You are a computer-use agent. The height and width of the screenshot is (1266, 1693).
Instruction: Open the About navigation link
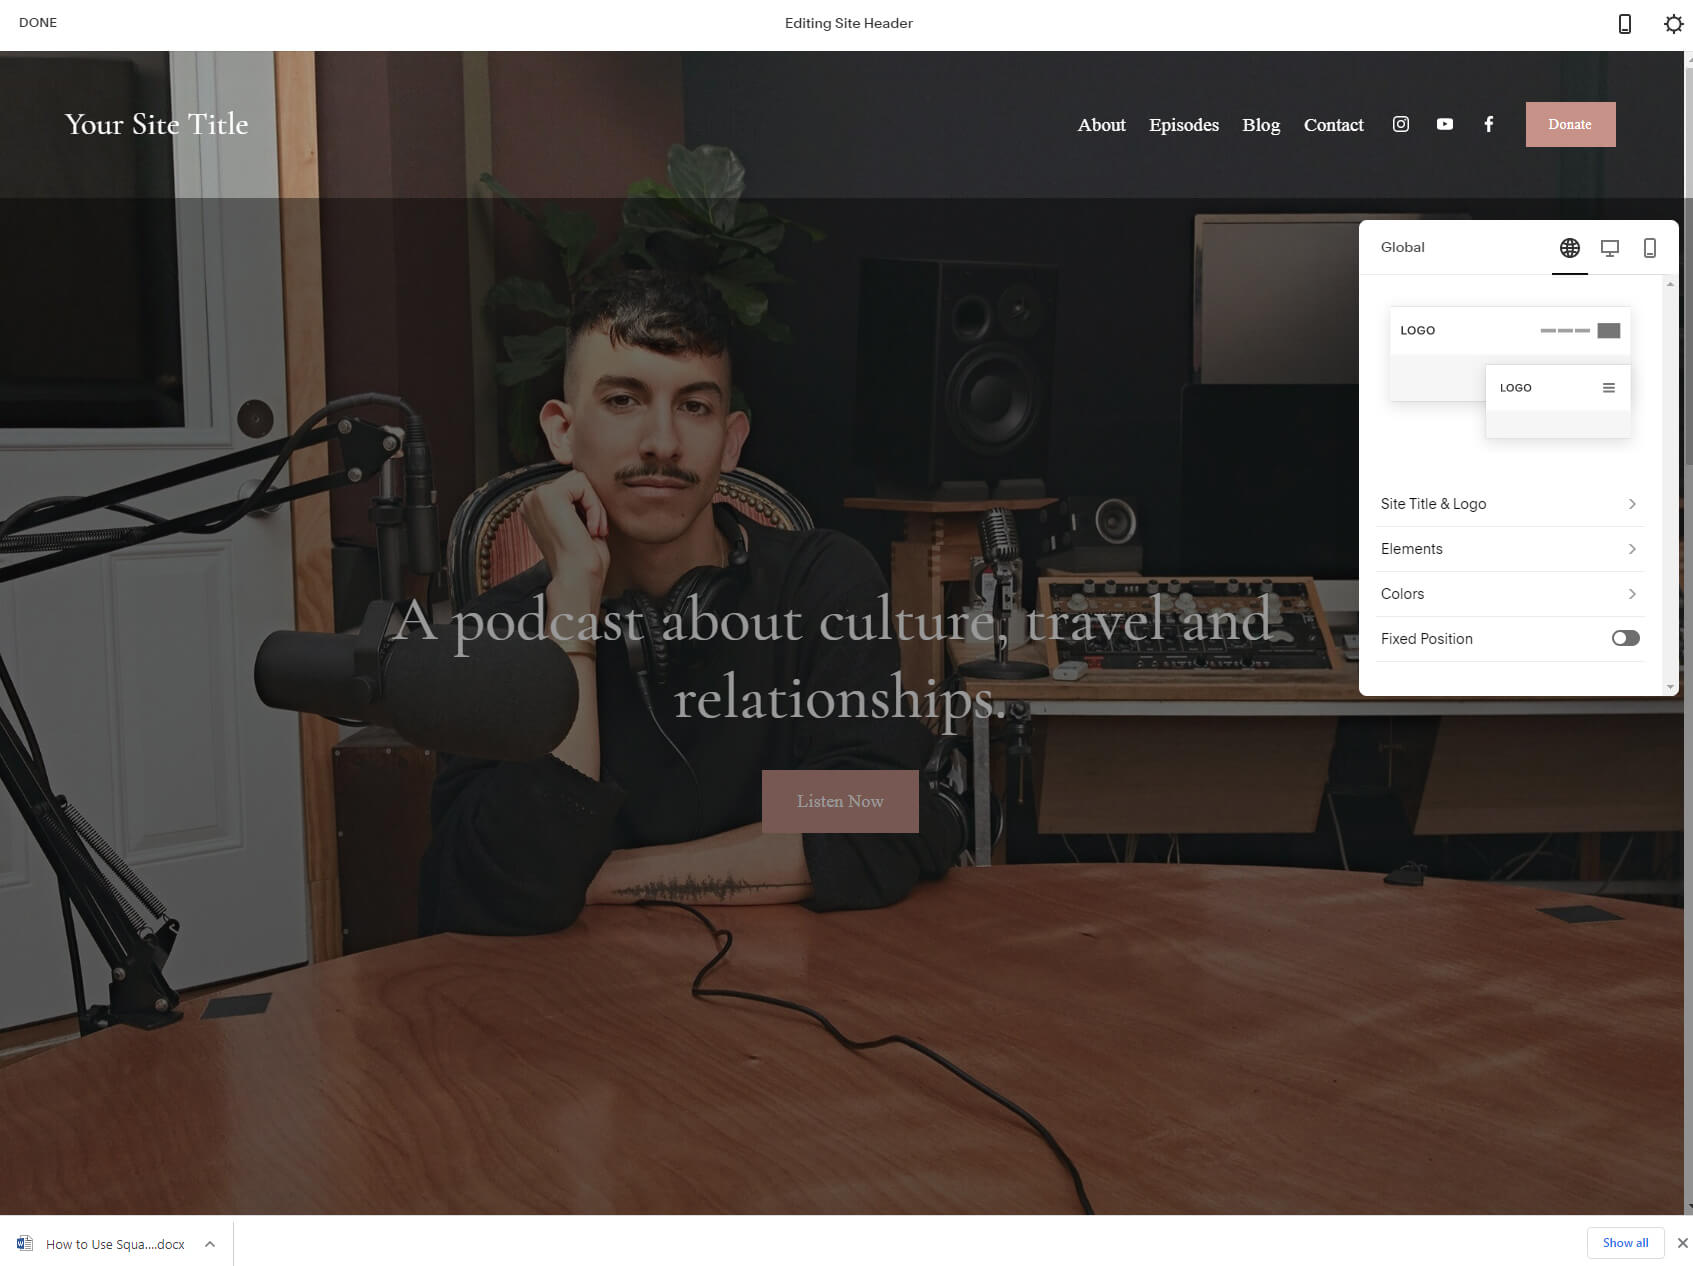pos(1101,124)
